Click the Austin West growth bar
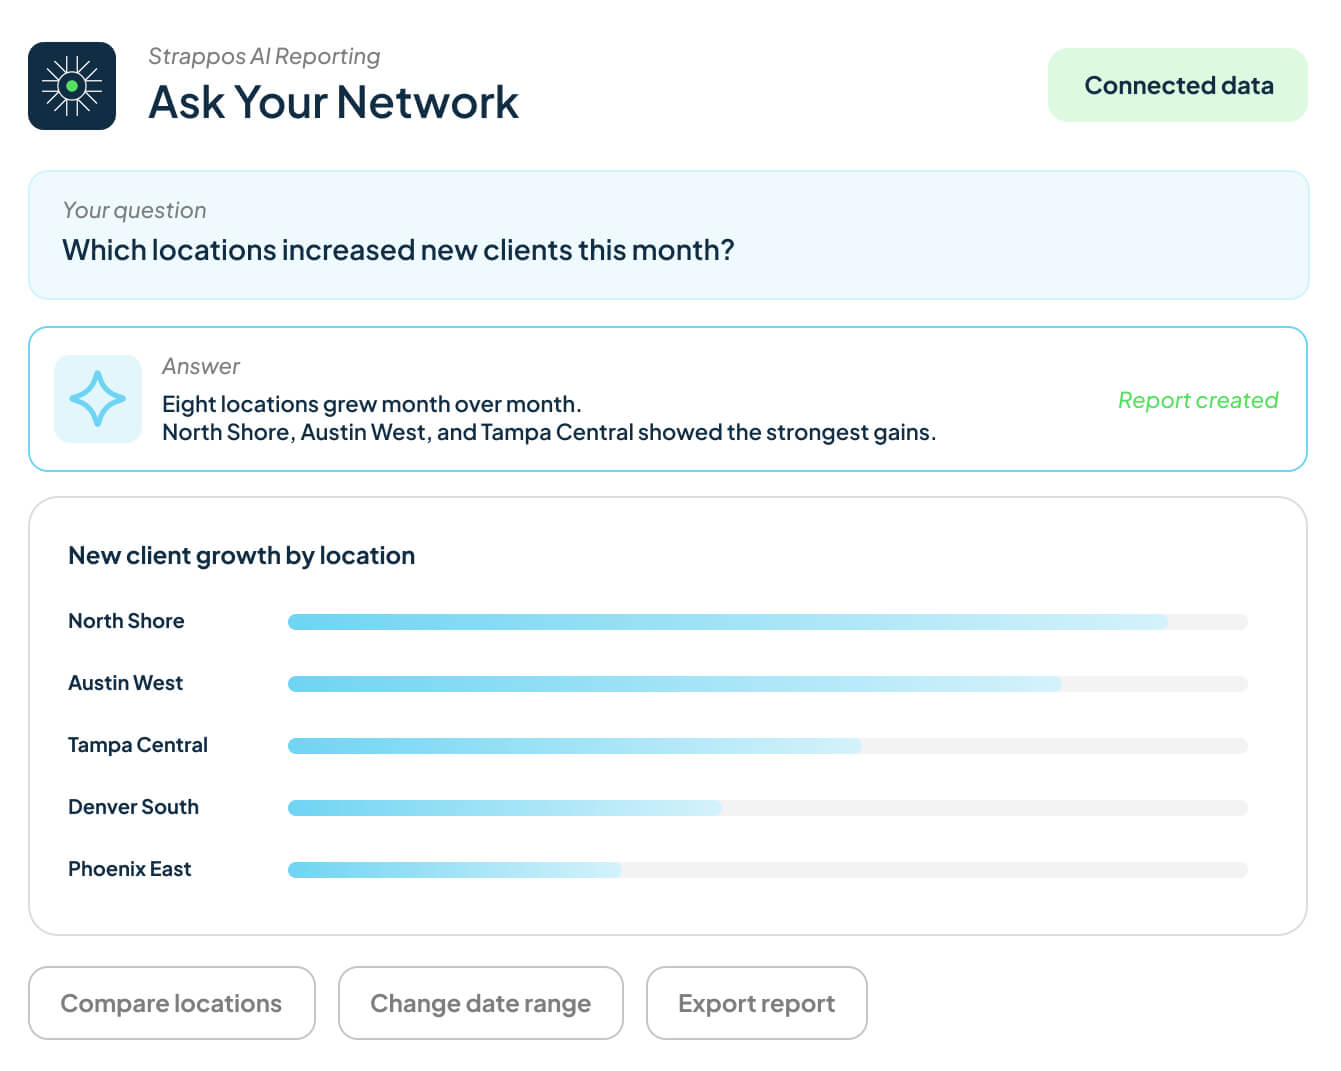This screenshot has width=1341, height=1071. [768, 684]
